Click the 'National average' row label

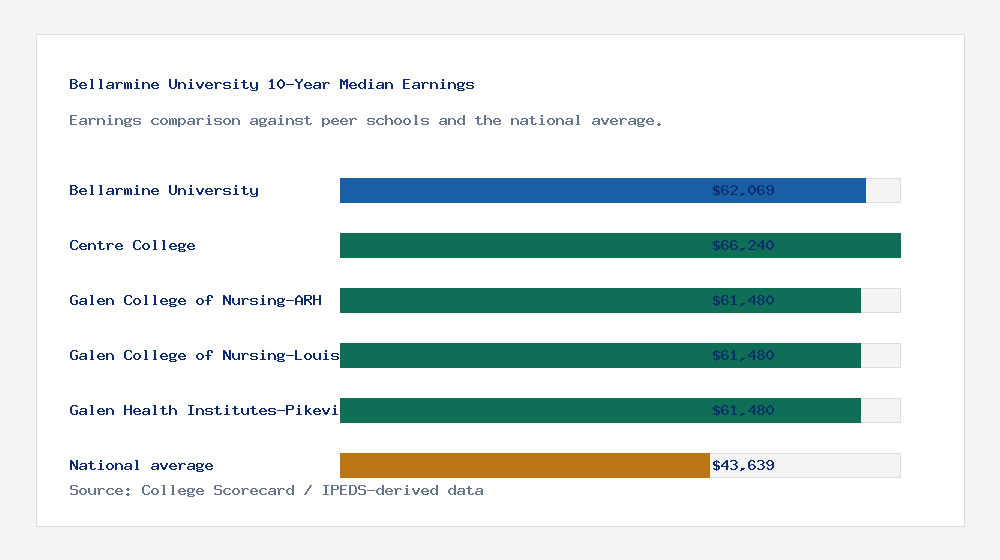(x=141, y=465)
